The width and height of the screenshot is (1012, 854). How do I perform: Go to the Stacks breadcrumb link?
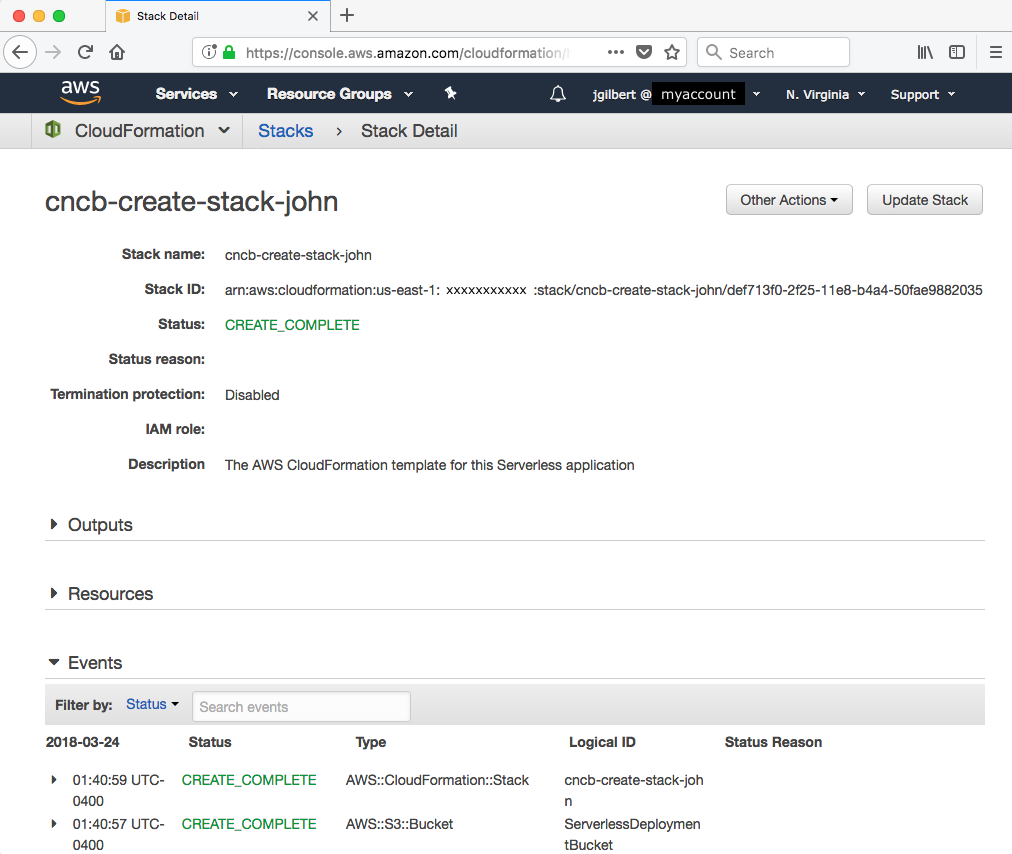(285, 131)
